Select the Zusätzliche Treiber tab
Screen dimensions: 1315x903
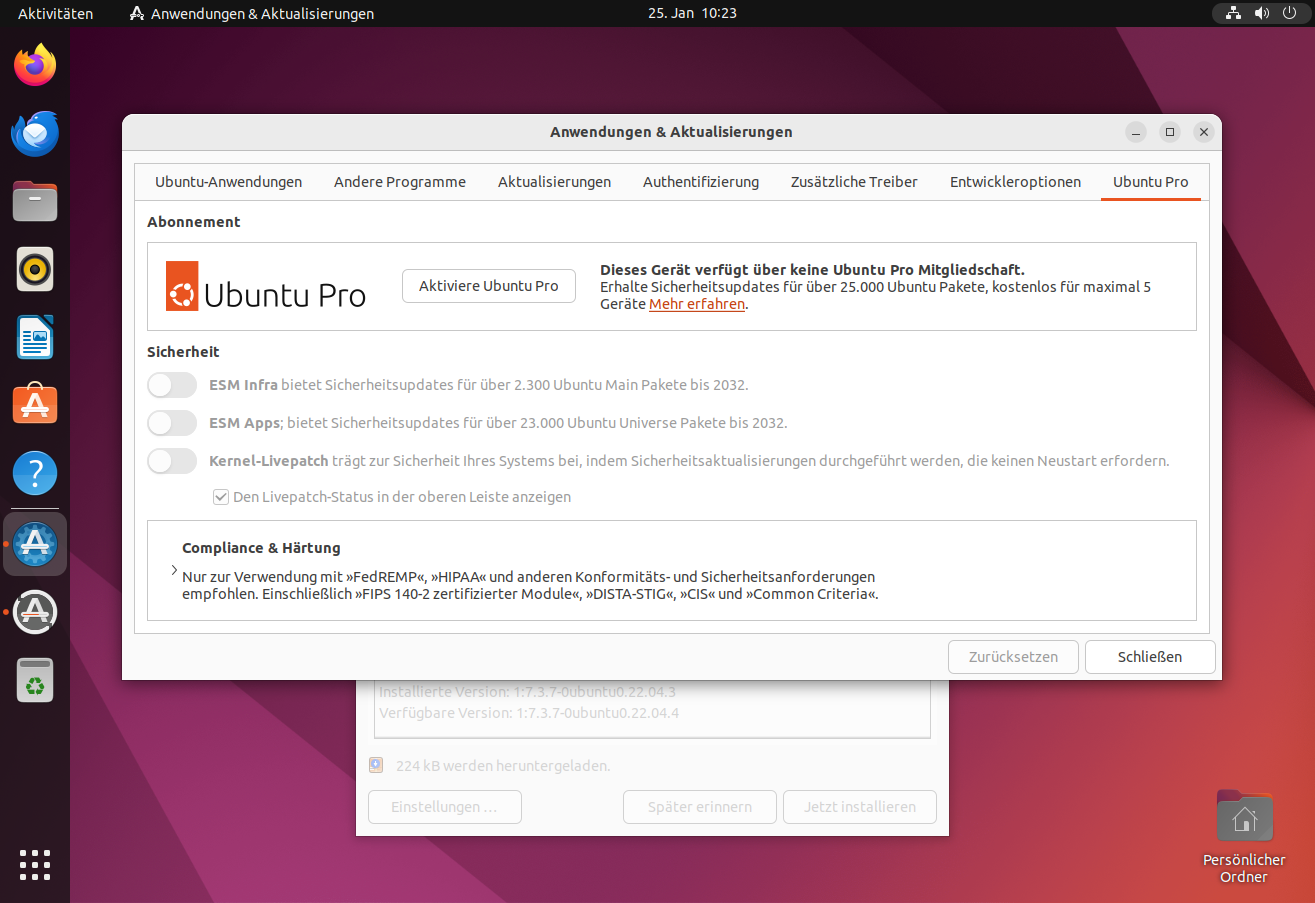854,182
